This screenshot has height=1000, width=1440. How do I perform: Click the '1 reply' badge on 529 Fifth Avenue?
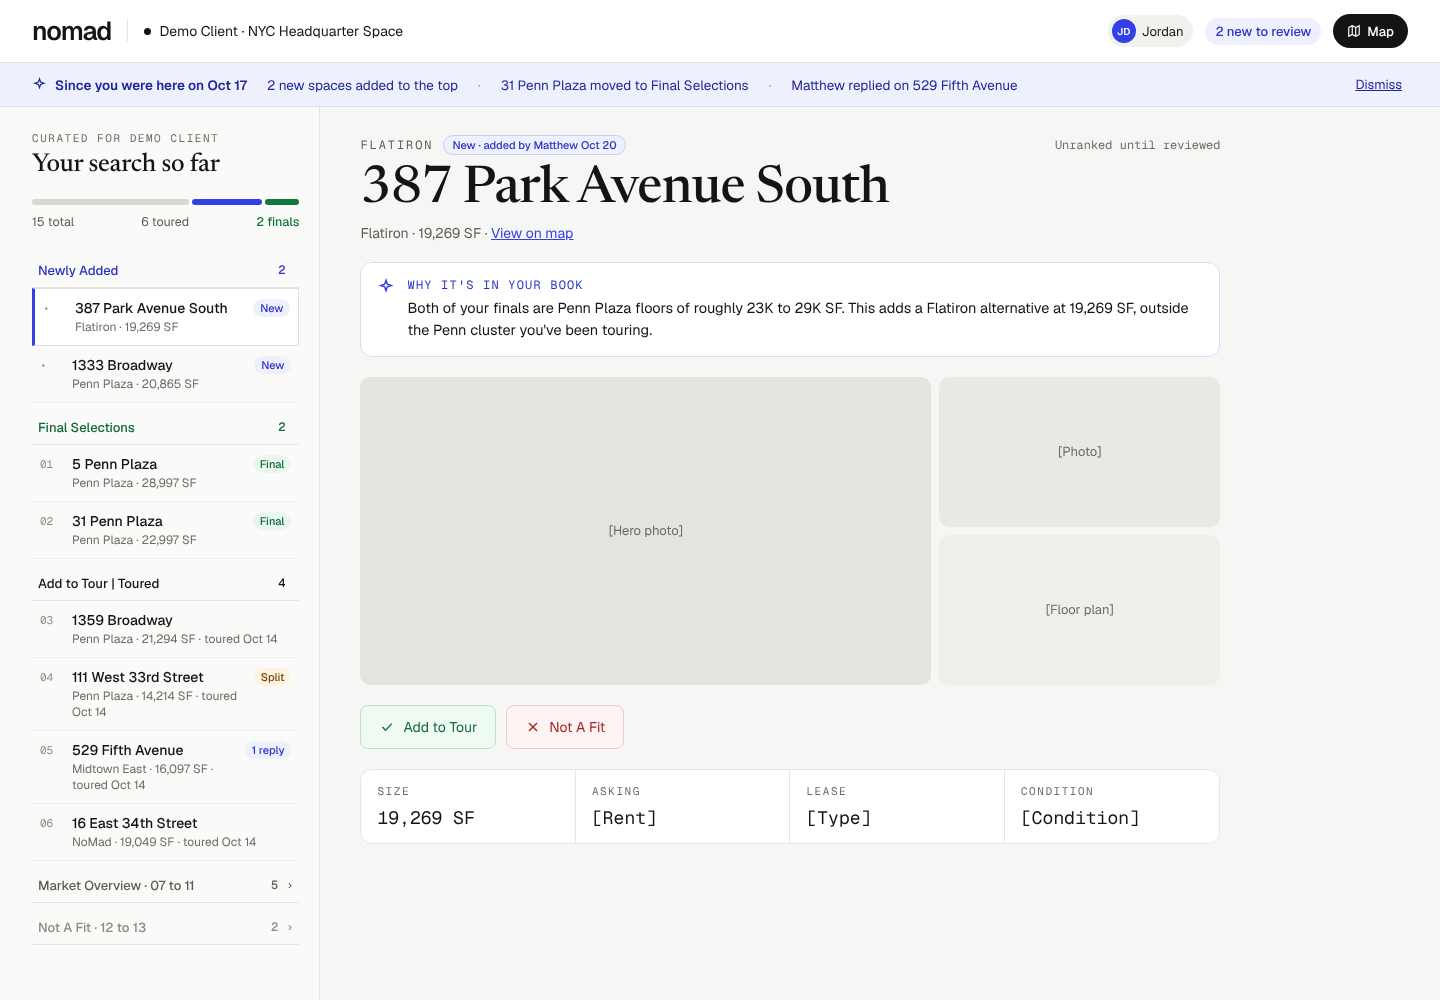pos(268,750)
